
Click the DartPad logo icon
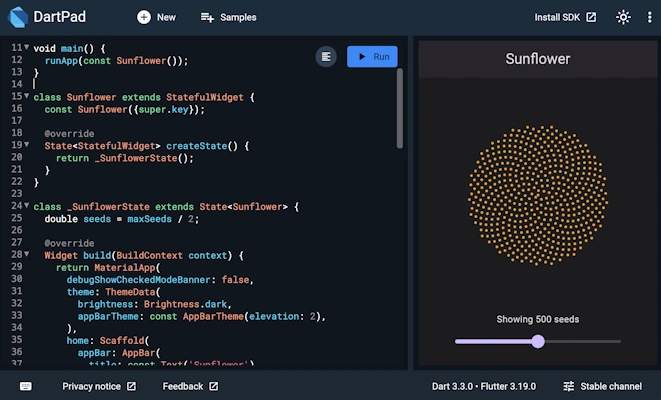pyautogui.click(x=18, y=17)
